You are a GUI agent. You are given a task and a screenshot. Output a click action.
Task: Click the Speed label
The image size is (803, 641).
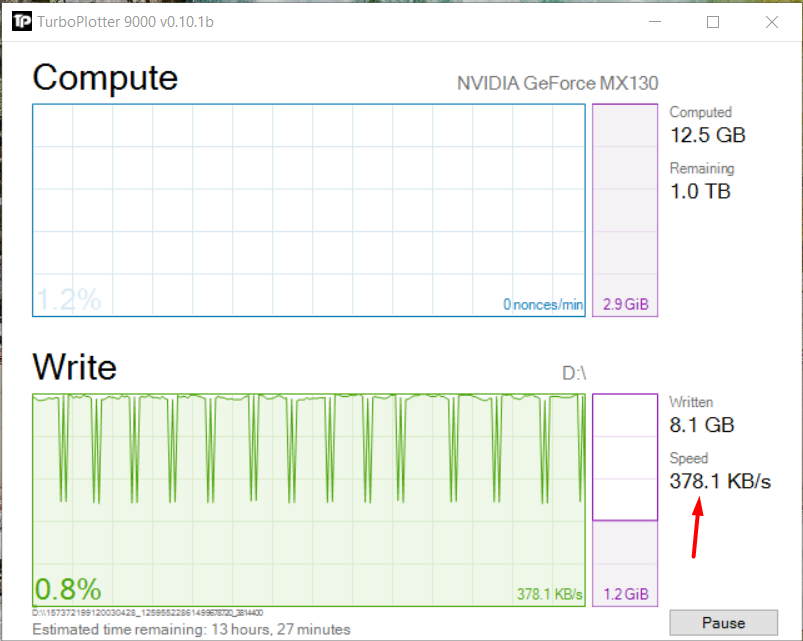(x=689, y=458)
